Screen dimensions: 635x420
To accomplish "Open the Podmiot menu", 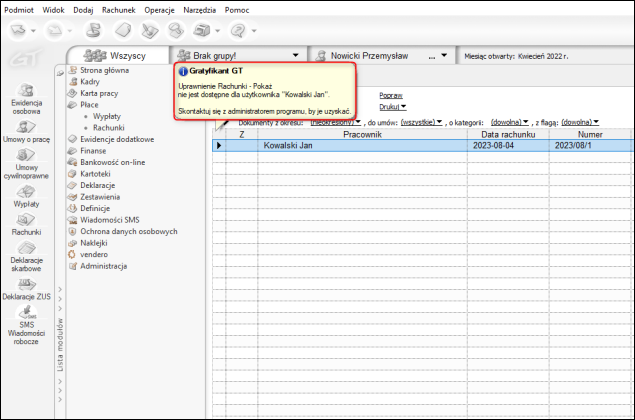I will pos(19,10).
